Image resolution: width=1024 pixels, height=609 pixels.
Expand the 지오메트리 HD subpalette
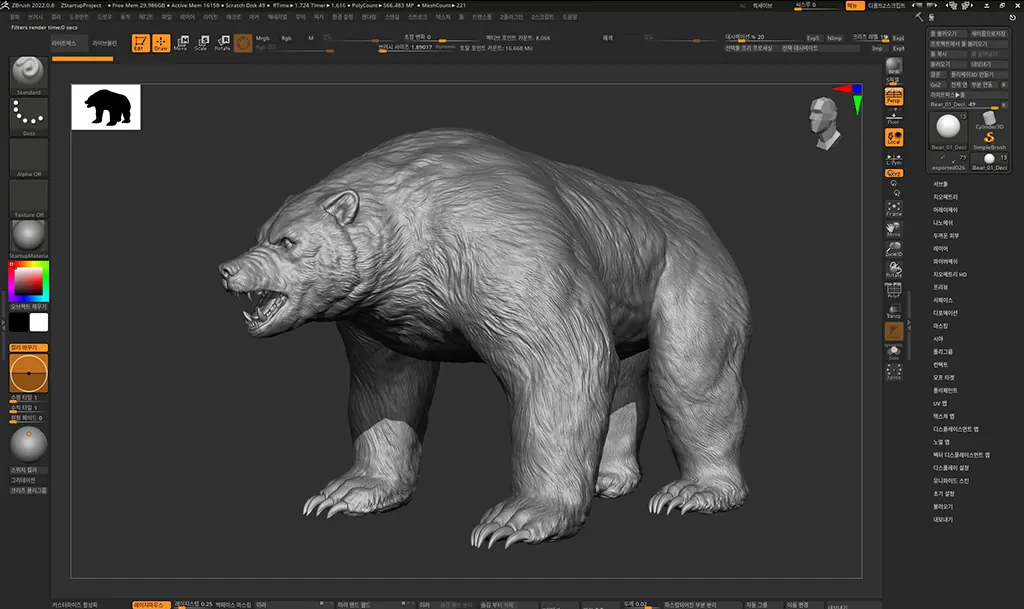click(x=950, y=275)
